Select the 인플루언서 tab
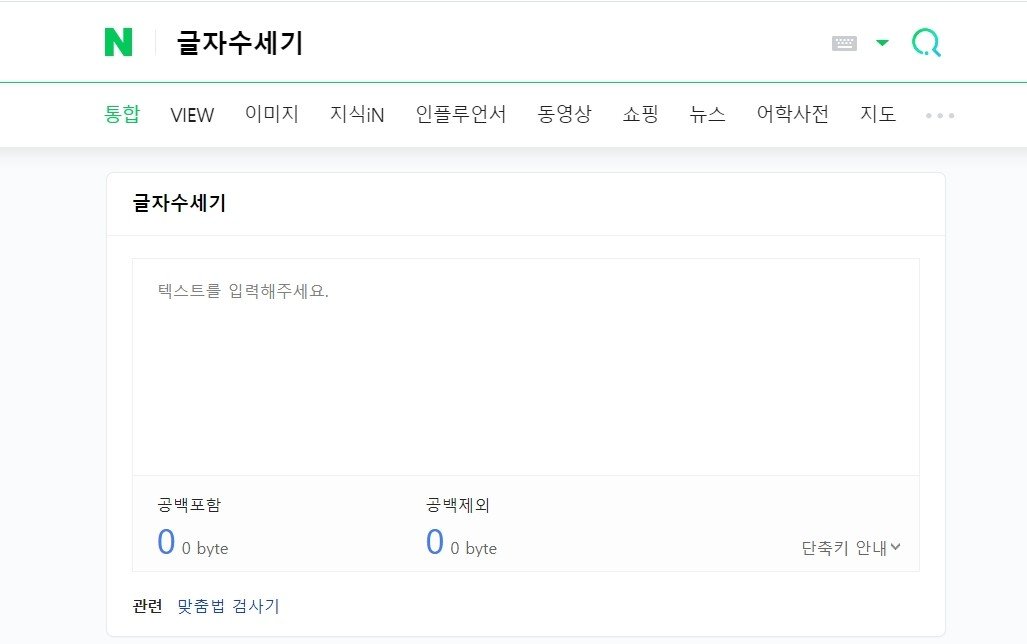 [461, 114]
